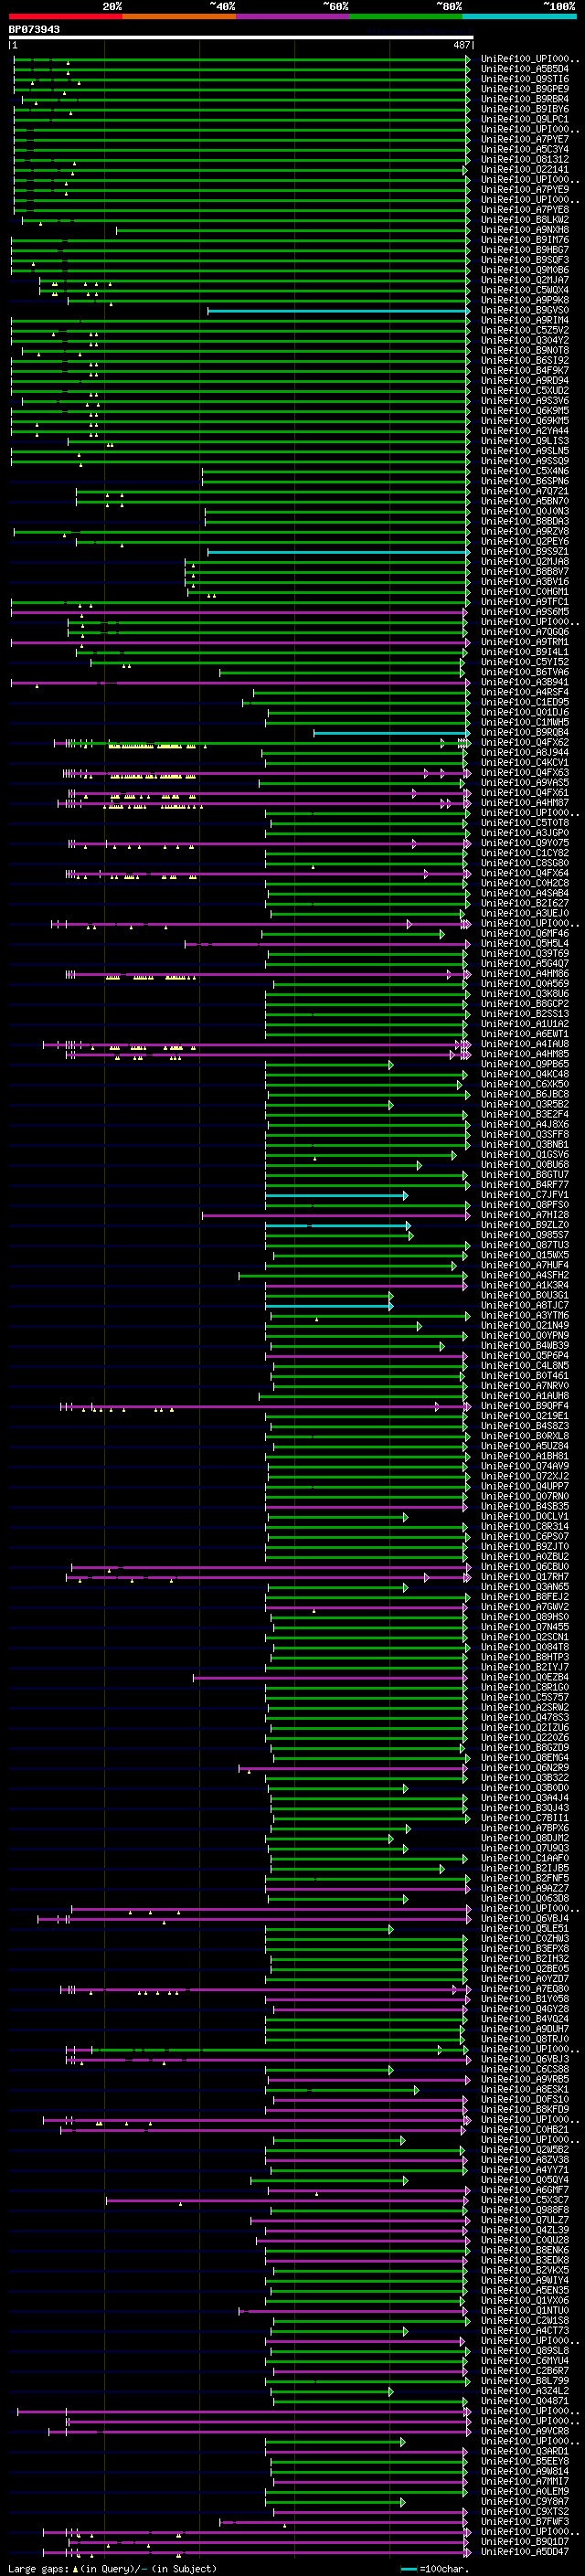Open hit UniRef100_A4IAU8
The height and width of the screenshot is (2576, 585).
pyautogui.click(x=525, y=1044)
